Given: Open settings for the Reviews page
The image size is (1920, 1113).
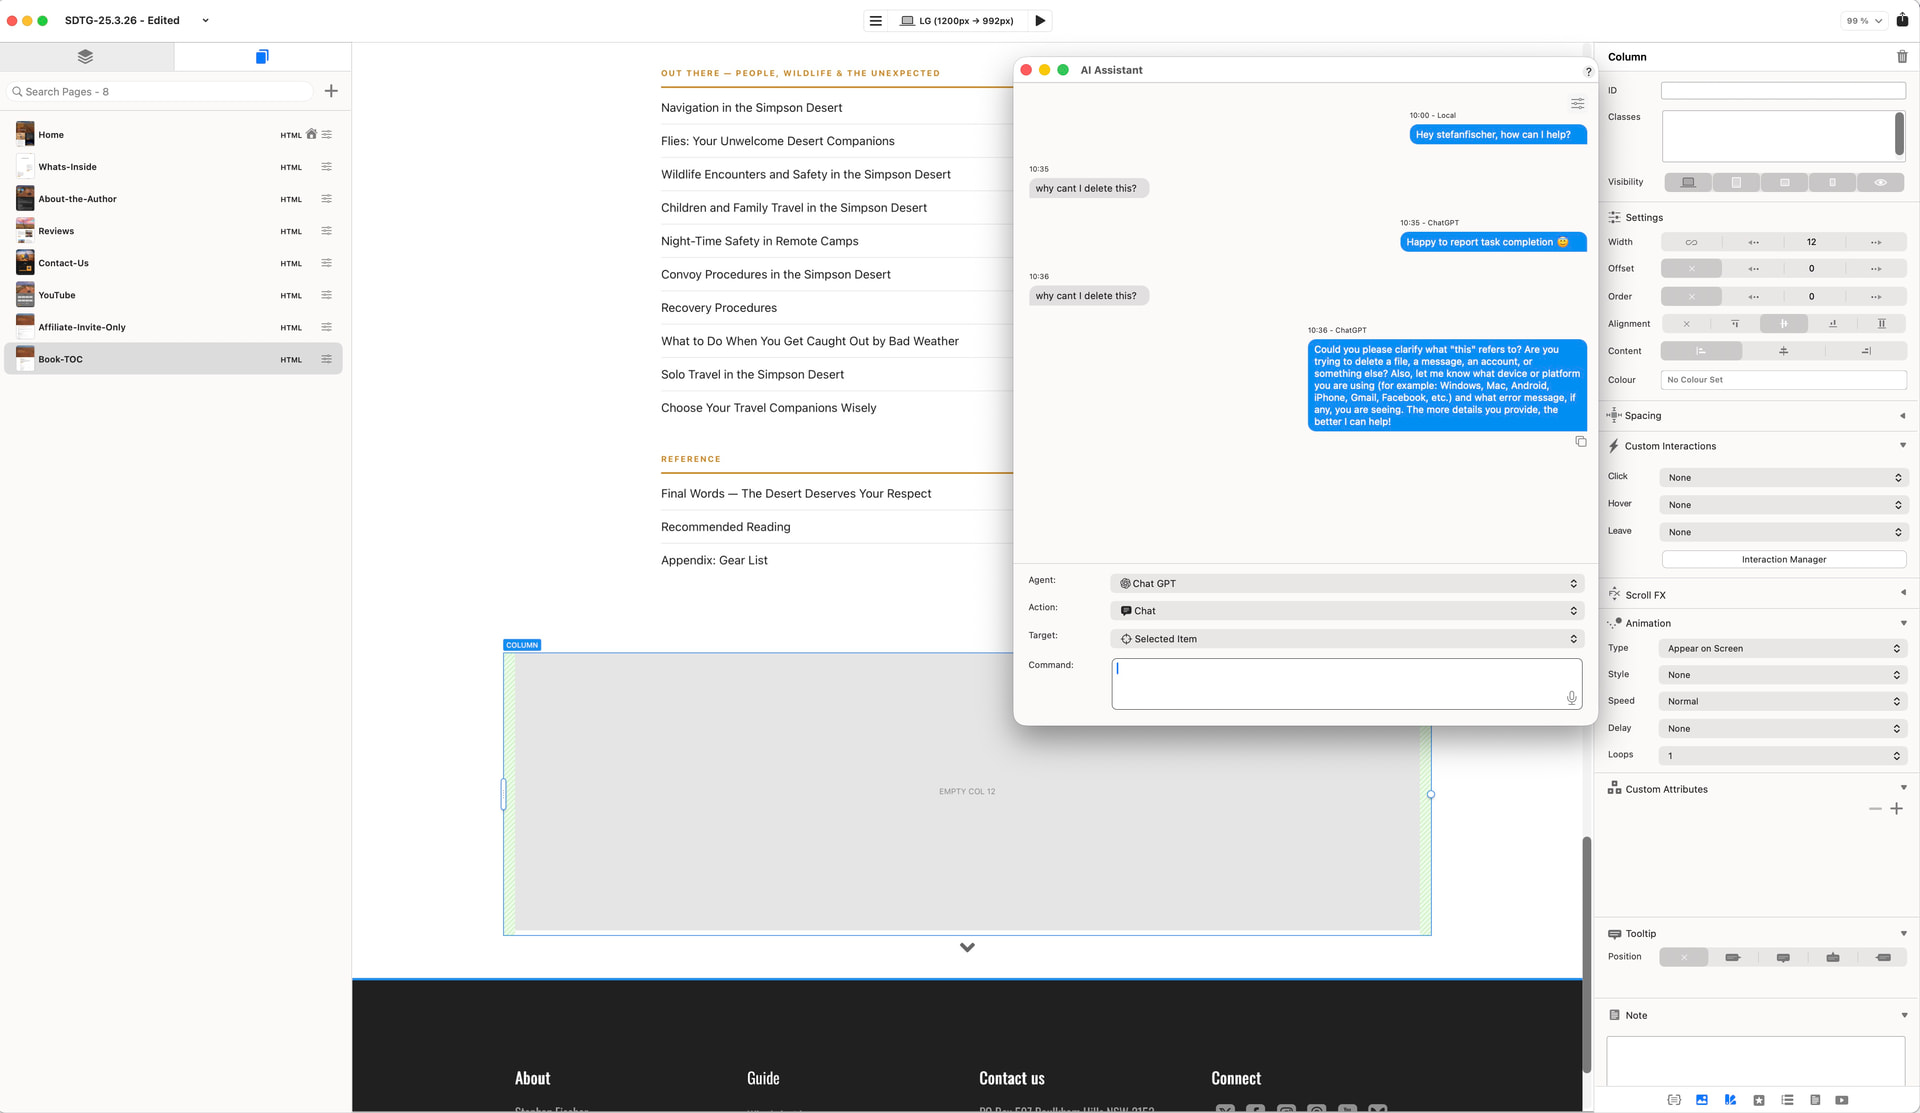Looking at the screenshot, I should tap(326, 231).
